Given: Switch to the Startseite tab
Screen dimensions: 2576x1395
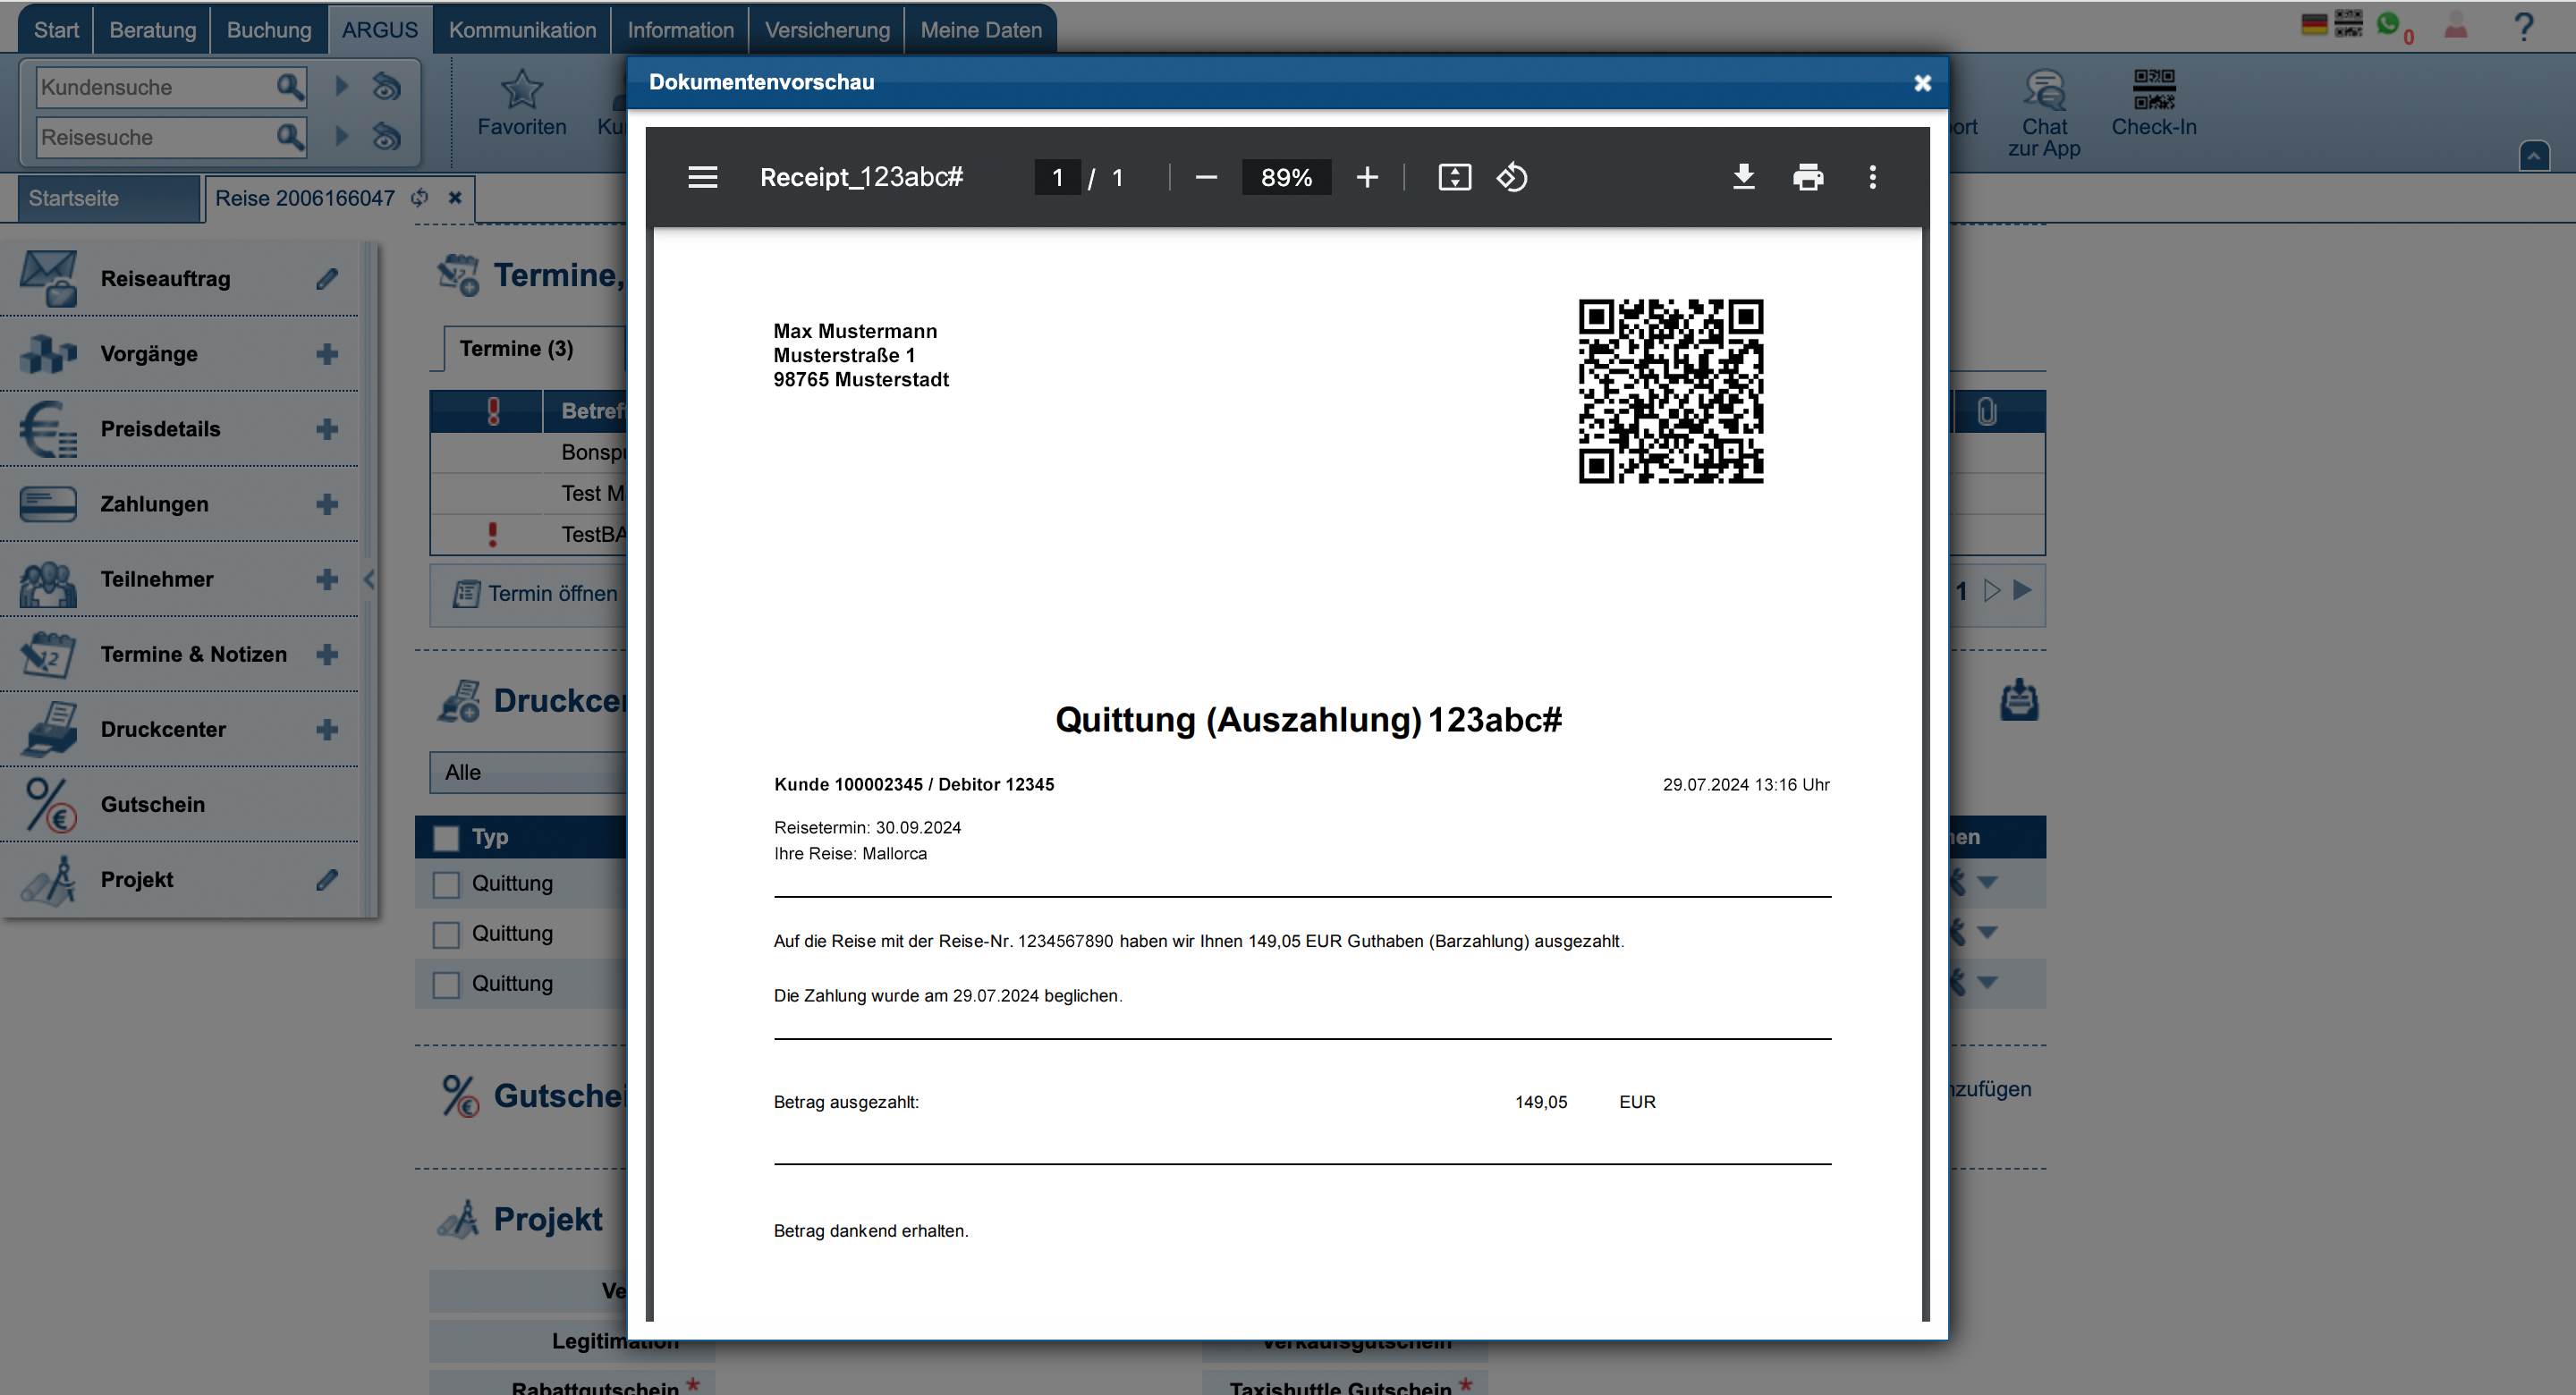Looking at the screenshot, I should (x=109, y=198).
